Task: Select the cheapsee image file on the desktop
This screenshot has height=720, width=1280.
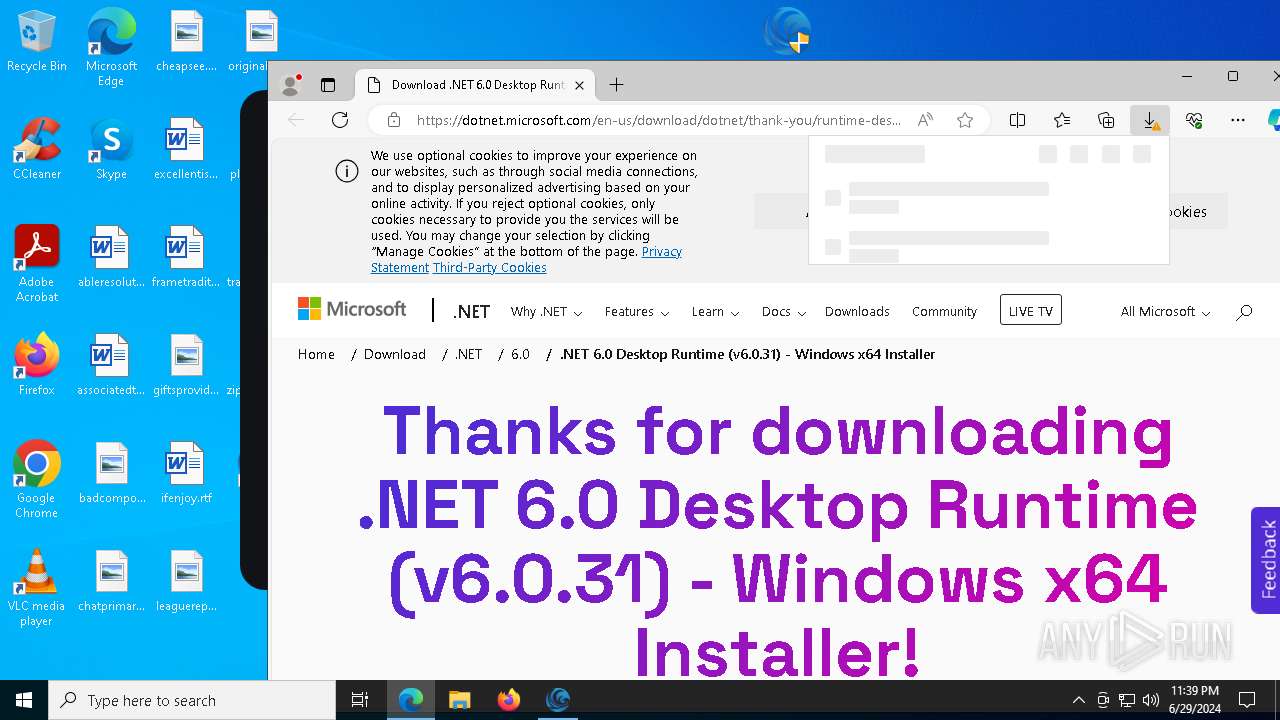Action: [186, 42]
